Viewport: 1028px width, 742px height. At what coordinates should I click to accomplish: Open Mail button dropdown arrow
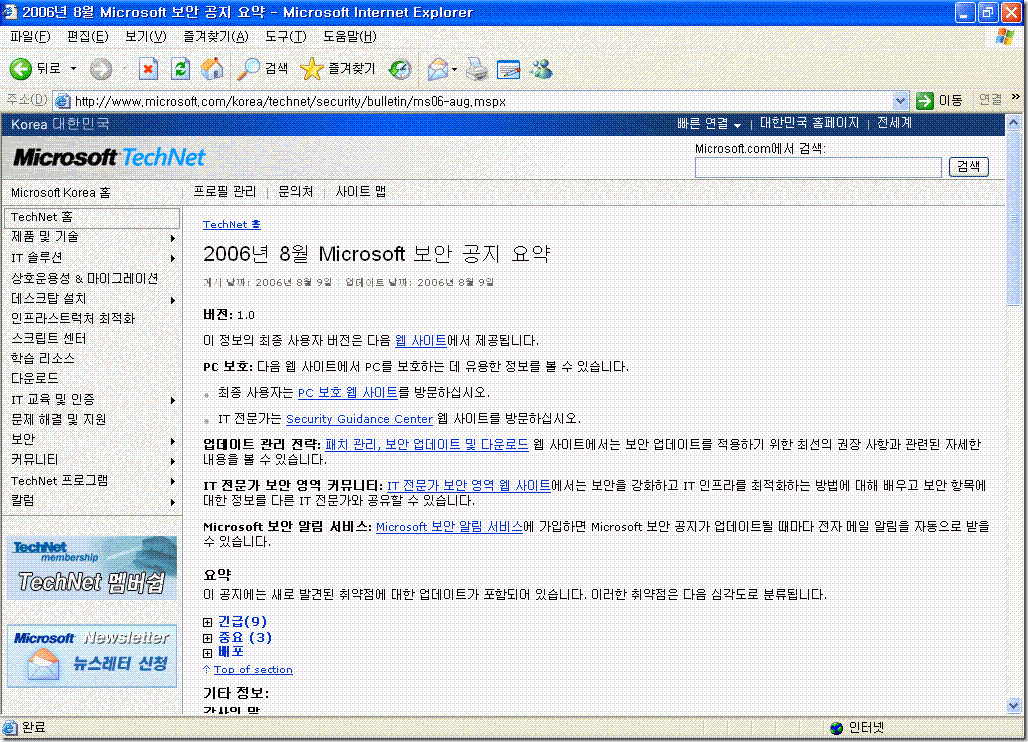(454, 69)
